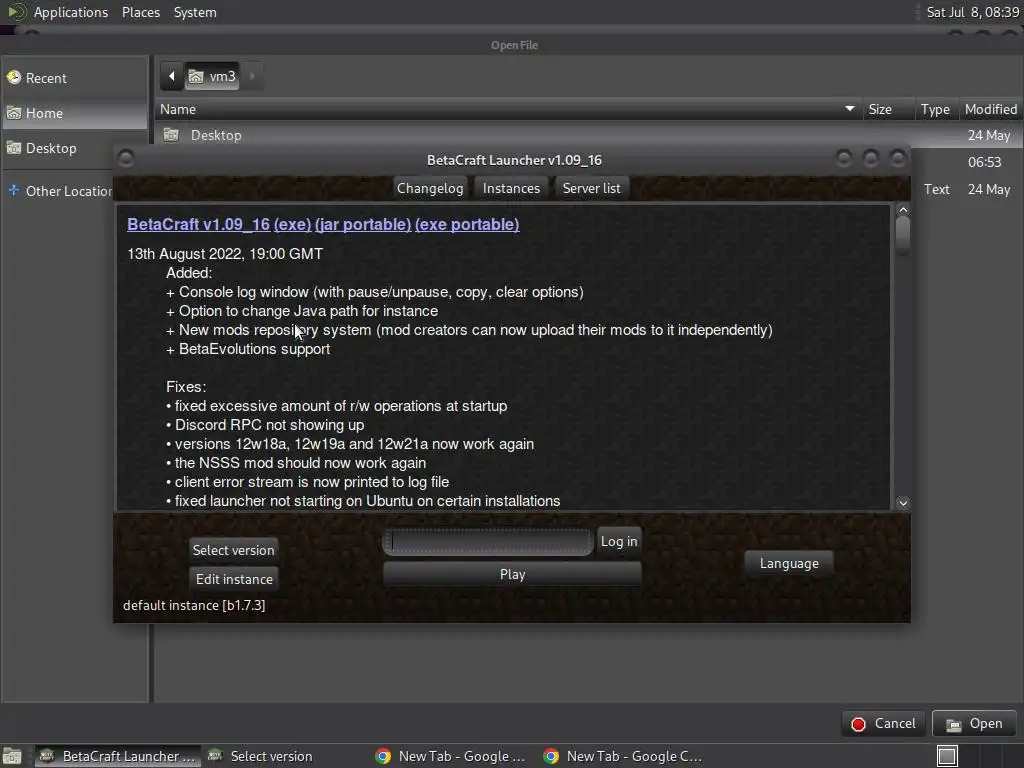Focus the username input field
1024x768 pixels.
[x=488, y=542]
